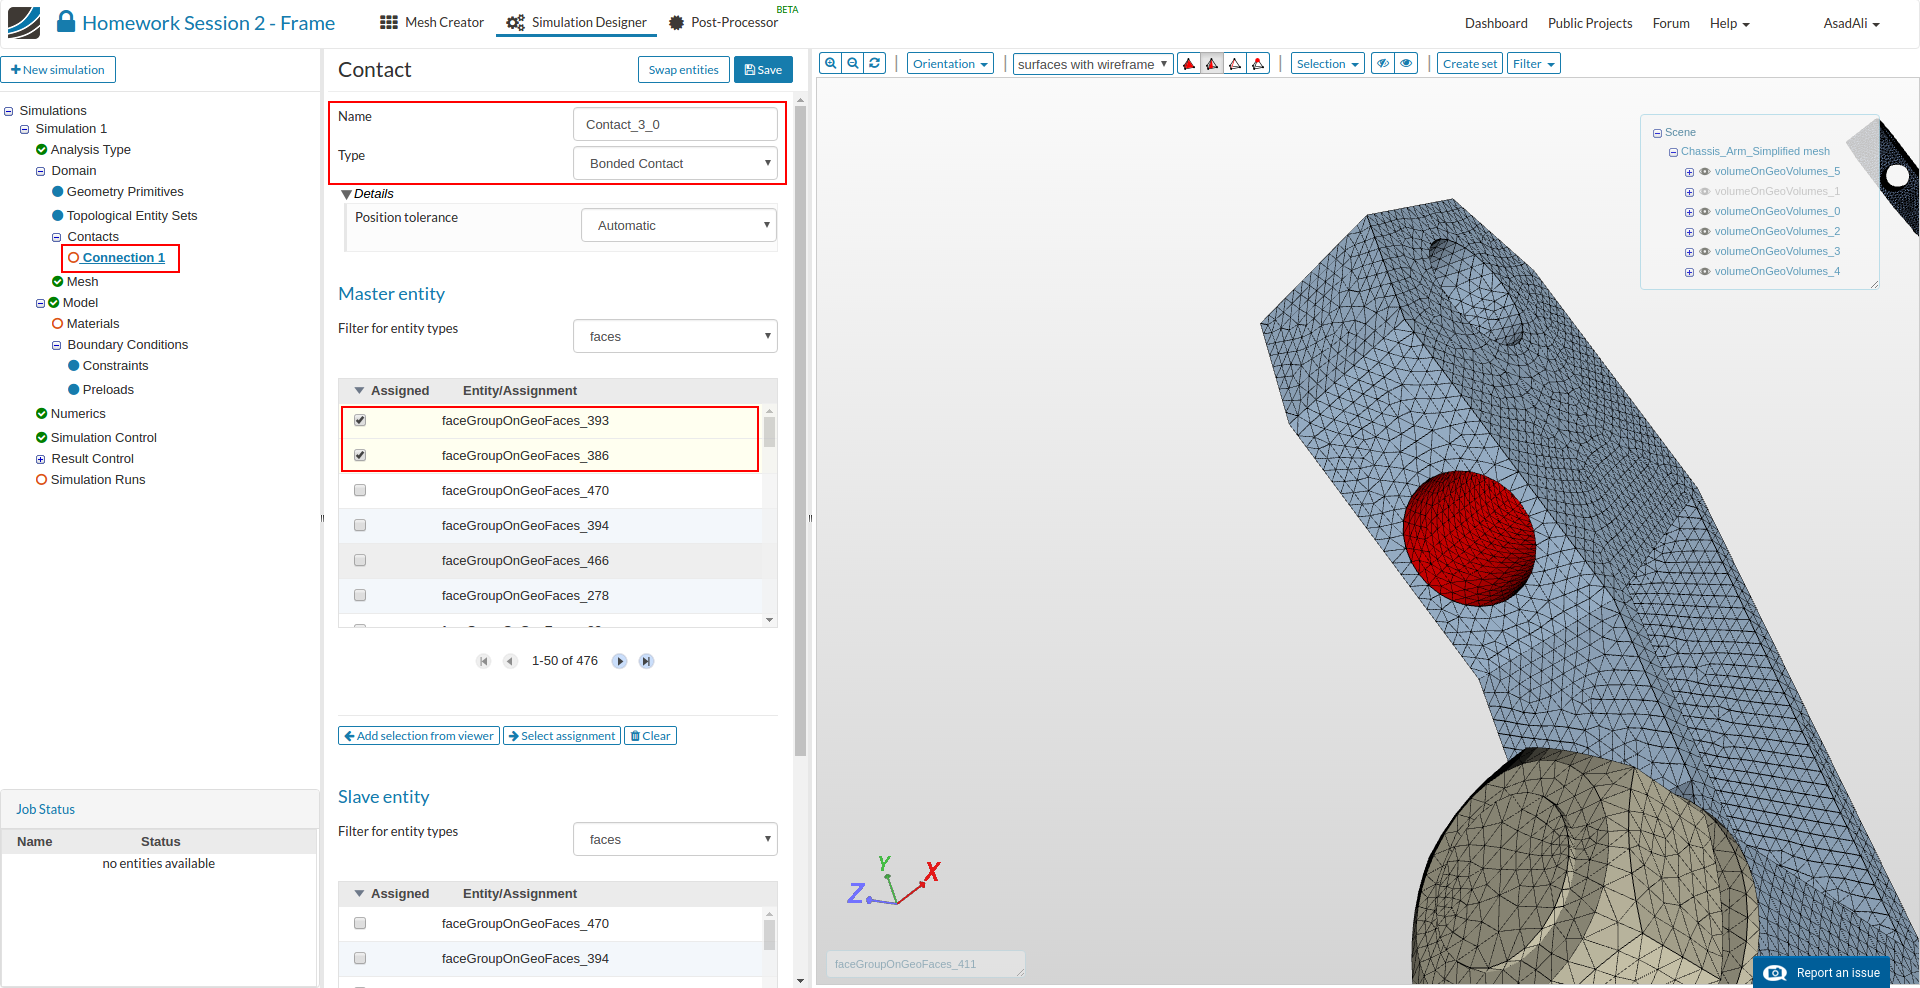Hide volumeOnGeoVolumes_5 using its eye icon

[x=1705, y=172]
